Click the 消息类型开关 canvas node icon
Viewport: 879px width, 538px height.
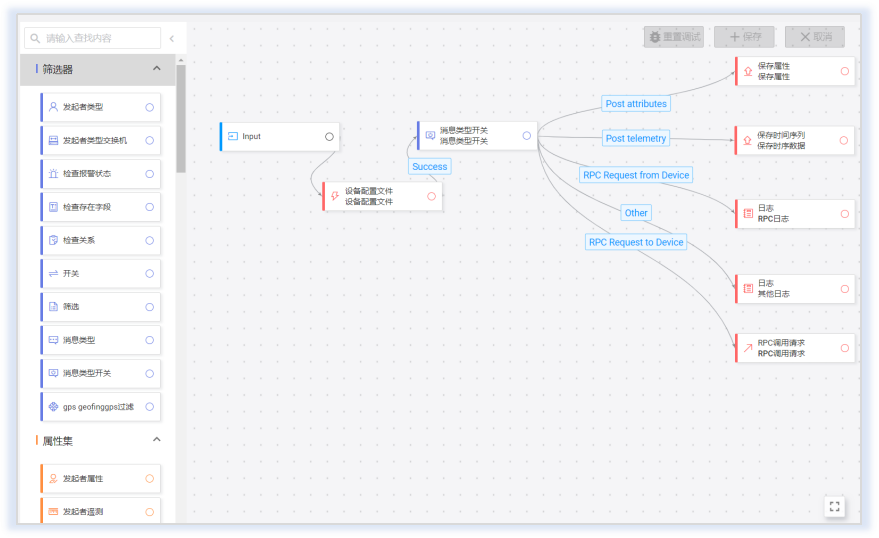(x=430, y=136)
